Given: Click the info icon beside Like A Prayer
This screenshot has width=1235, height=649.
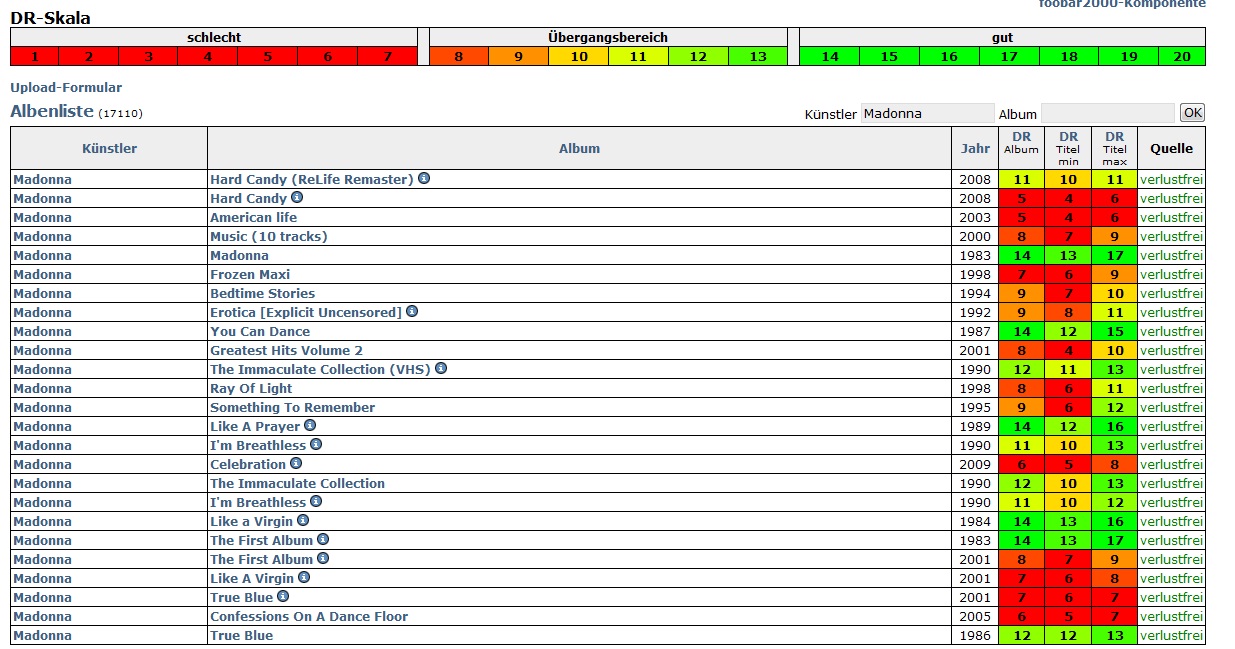Looking at the screenshot, I should pos(310,426).
